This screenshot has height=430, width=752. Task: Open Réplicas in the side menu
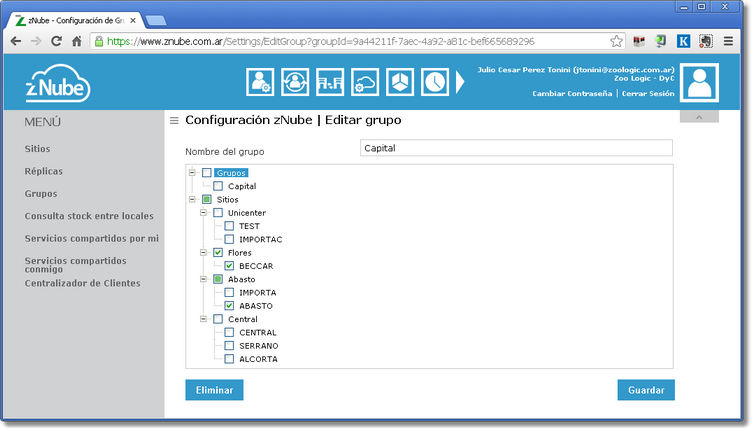(x=43, y=171)
